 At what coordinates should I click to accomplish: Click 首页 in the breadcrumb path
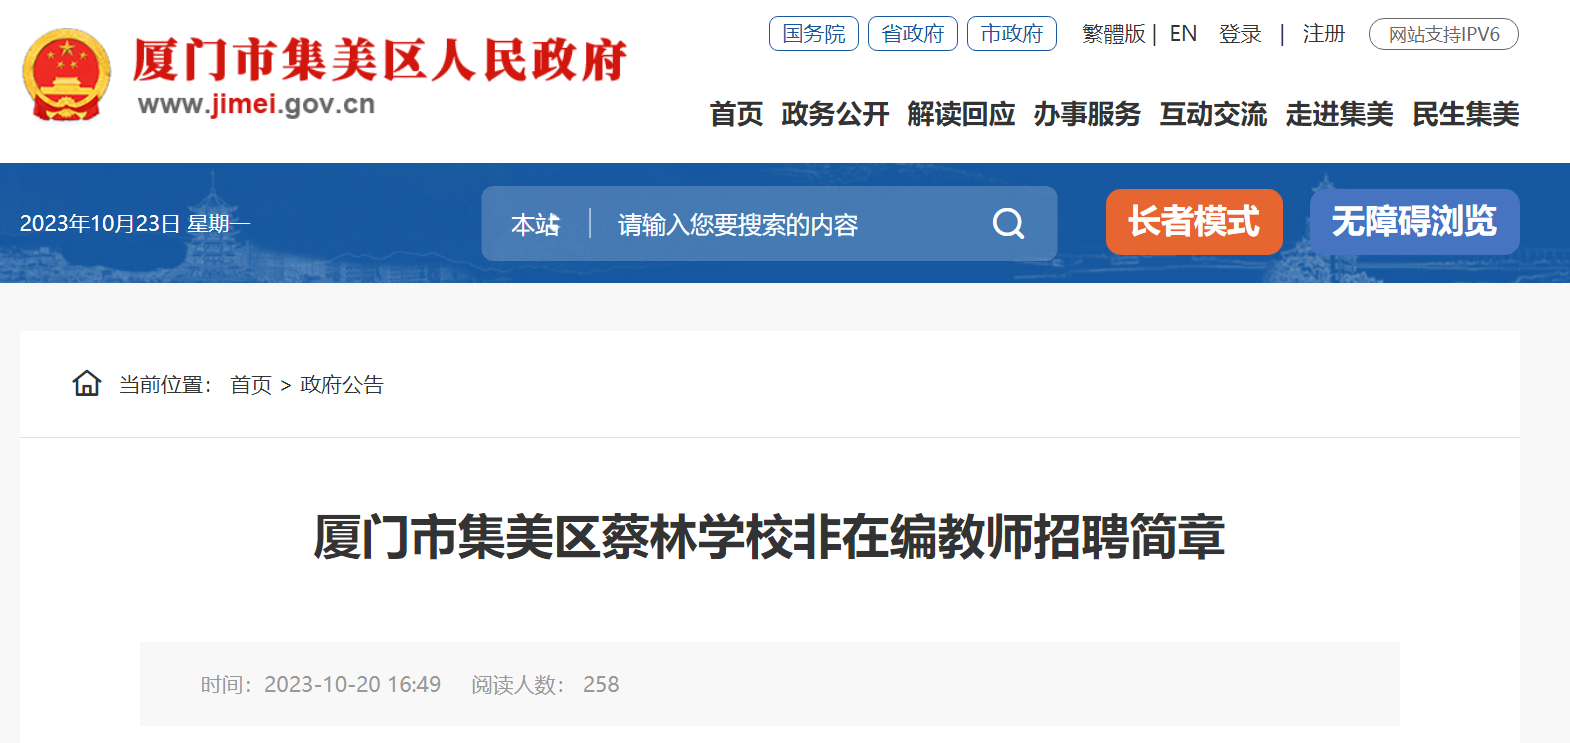coord(251,385)
